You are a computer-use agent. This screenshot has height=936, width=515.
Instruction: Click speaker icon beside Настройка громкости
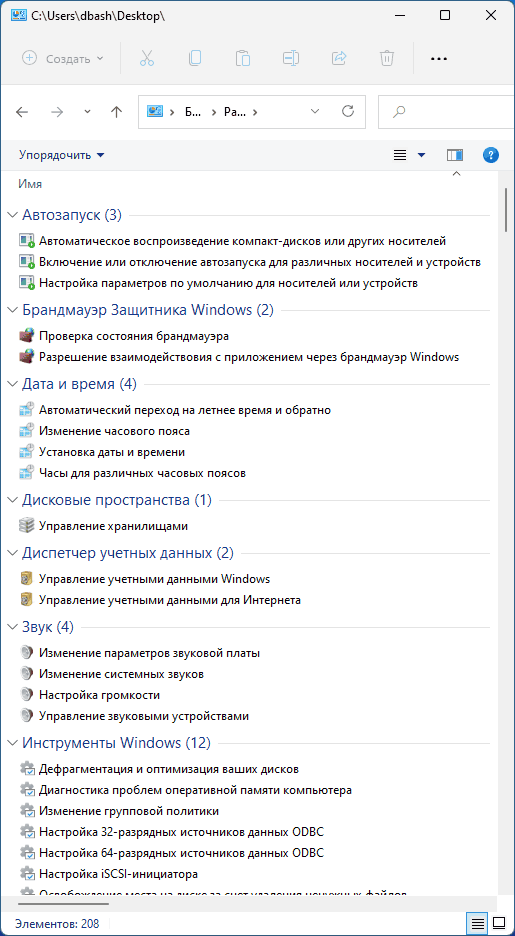pyautogui.click(x=26, y=695)
